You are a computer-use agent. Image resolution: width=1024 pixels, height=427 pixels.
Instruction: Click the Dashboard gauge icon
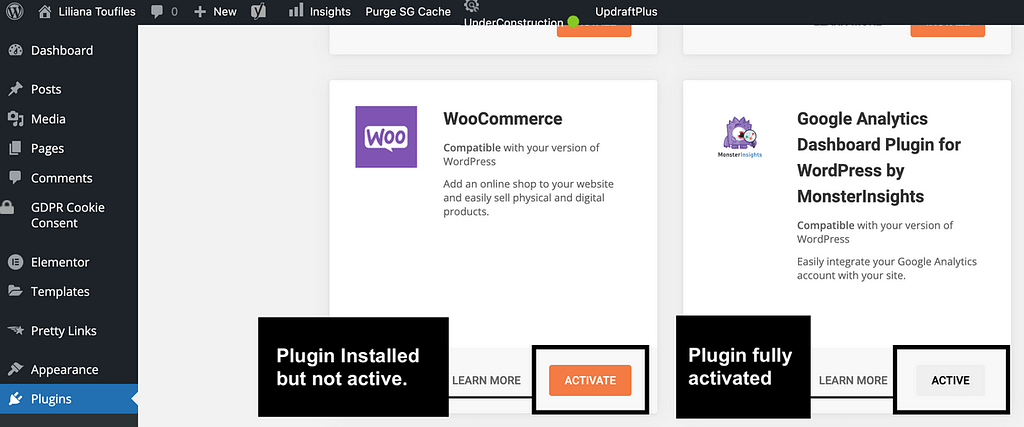[x=16, y=50]
